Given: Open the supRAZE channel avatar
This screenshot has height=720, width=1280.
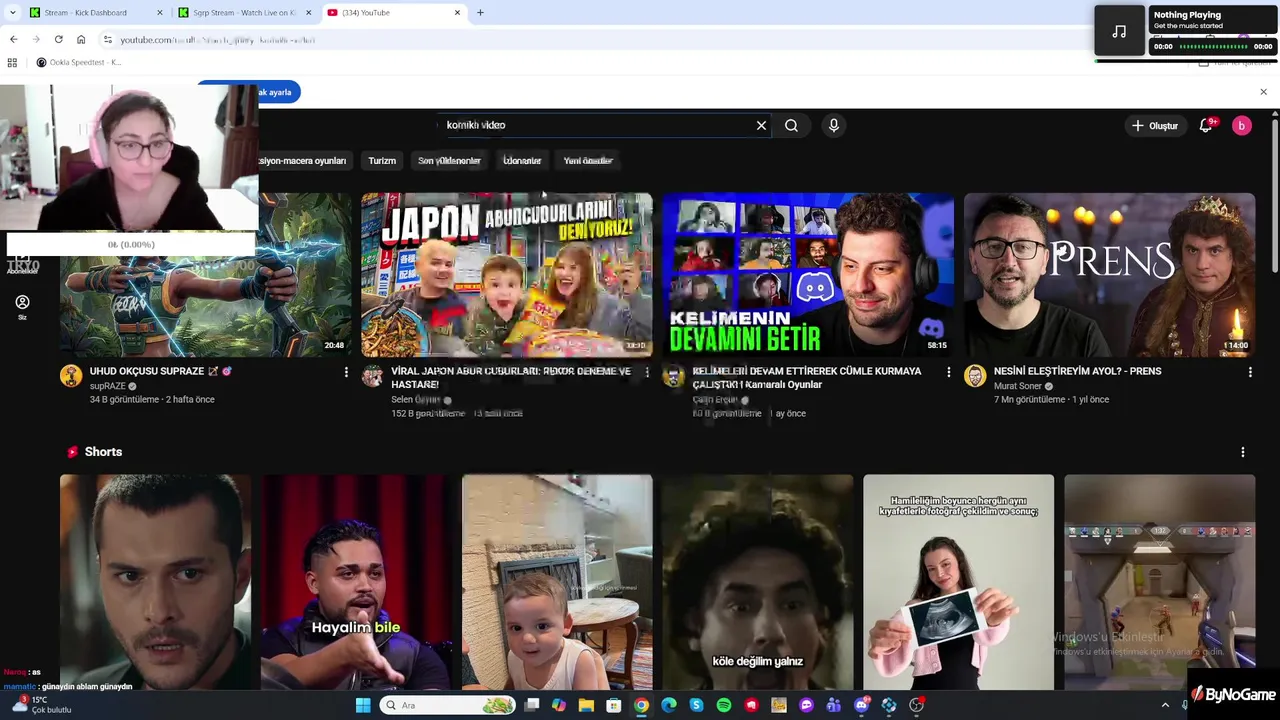Looking at the screenshot, I should [71, 376].
